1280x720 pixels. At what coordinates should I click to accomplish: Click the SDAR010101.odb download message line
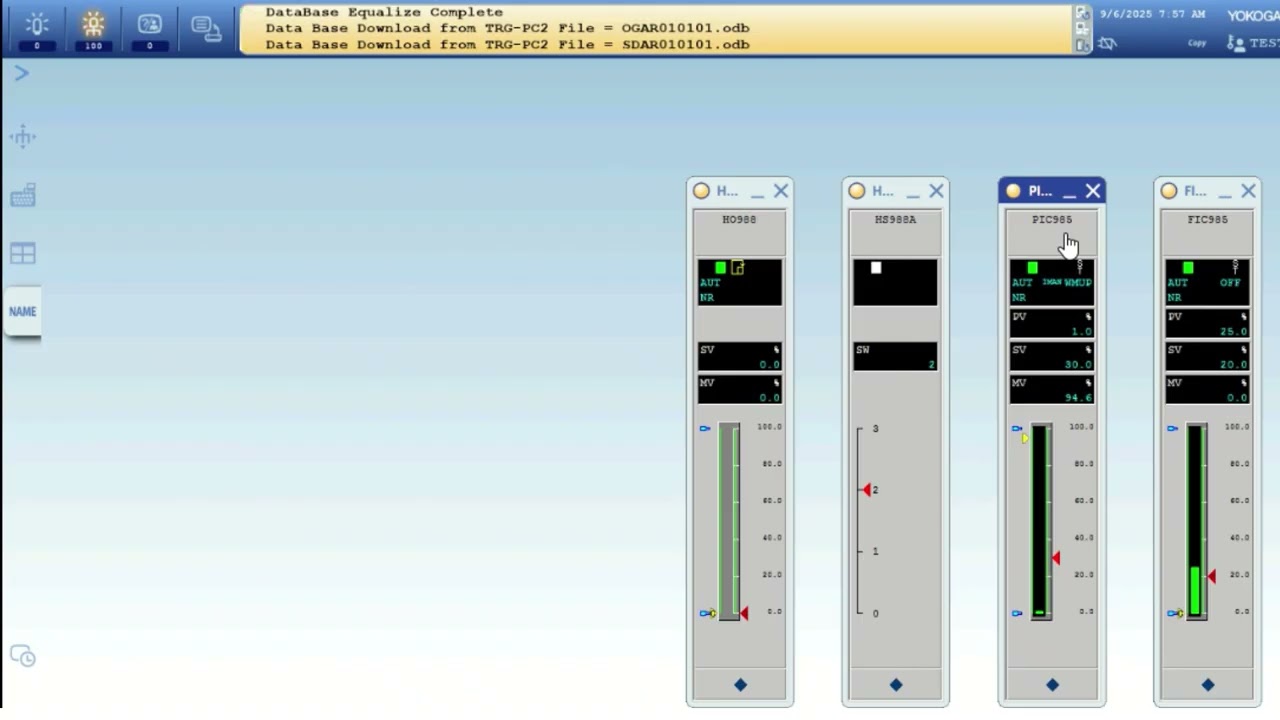click(507, 44)
